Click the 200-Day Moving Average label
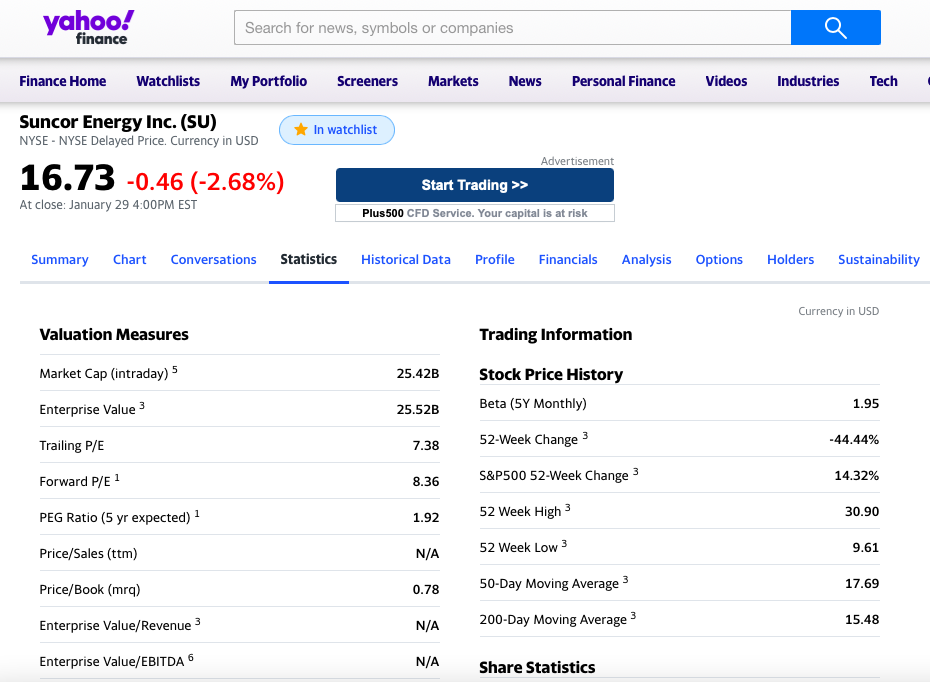930x682 pixels. pos(553,620)
